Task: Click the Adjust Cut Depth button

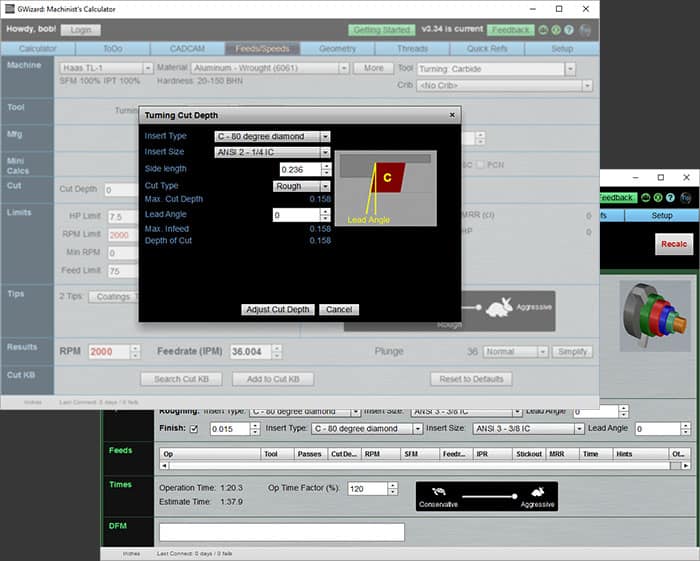Action: click(278, 309)
